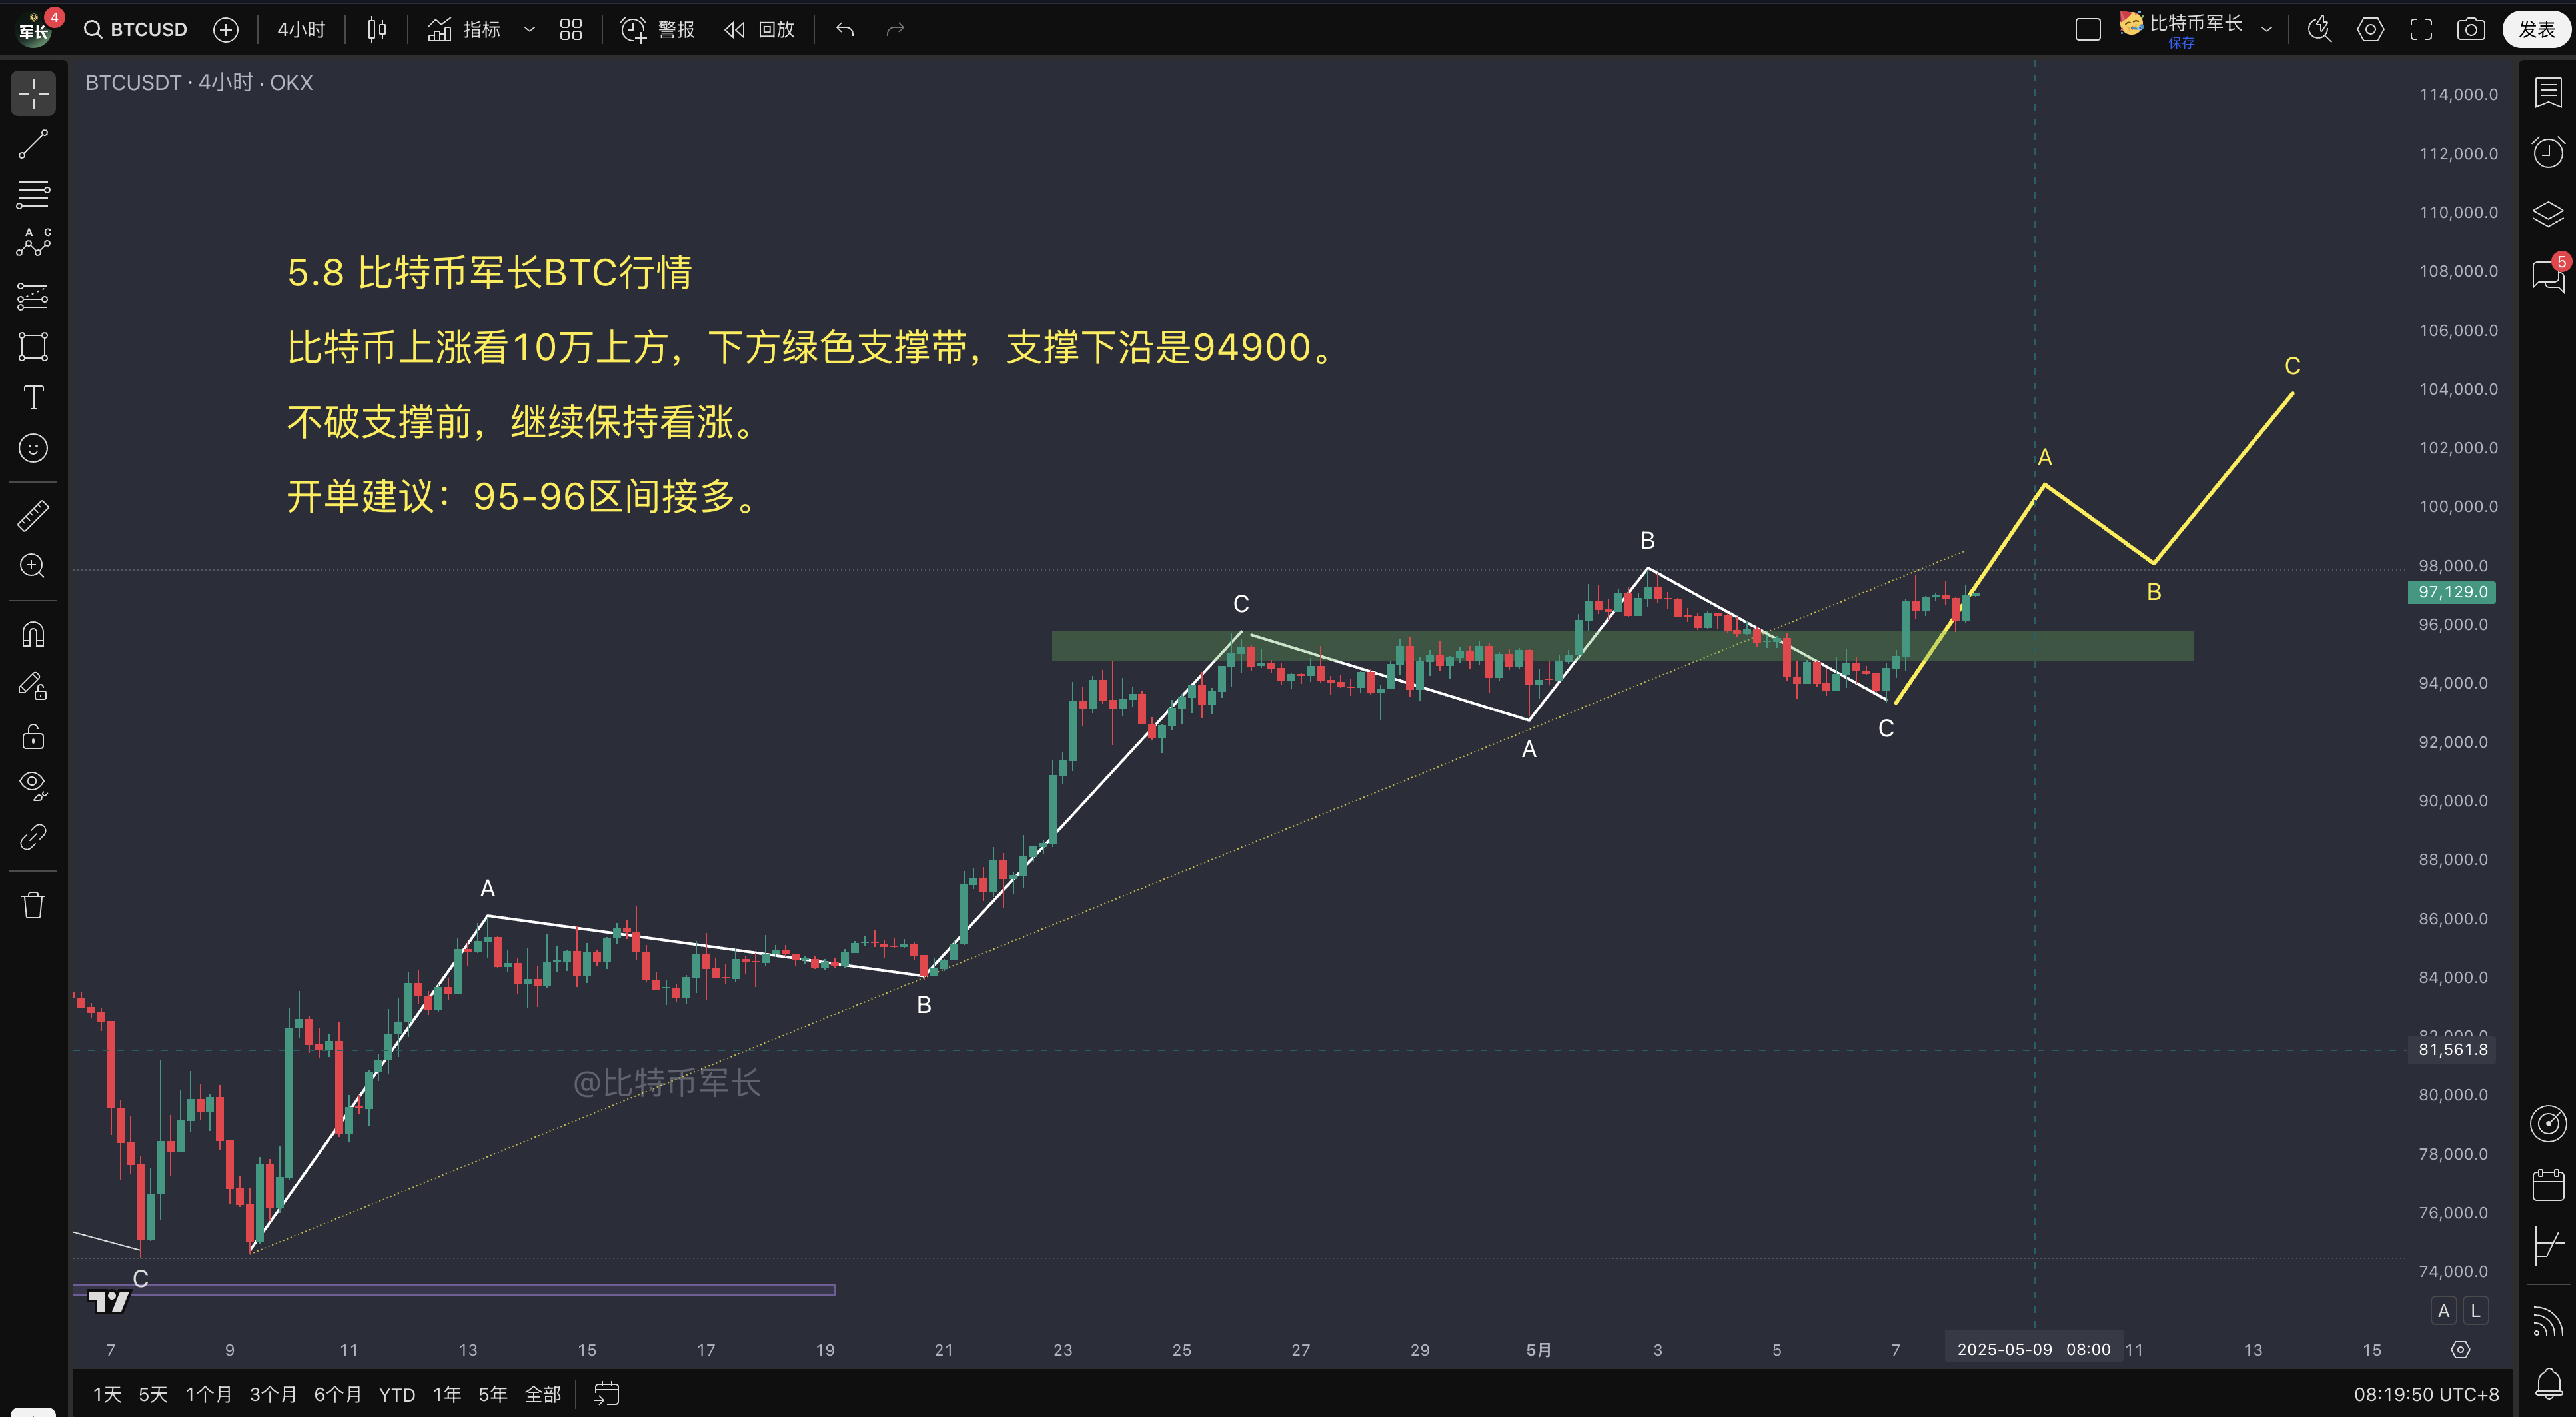
Task: Open time axis settings gear
Action: pyautogui.click(x=2461, y=1350)
